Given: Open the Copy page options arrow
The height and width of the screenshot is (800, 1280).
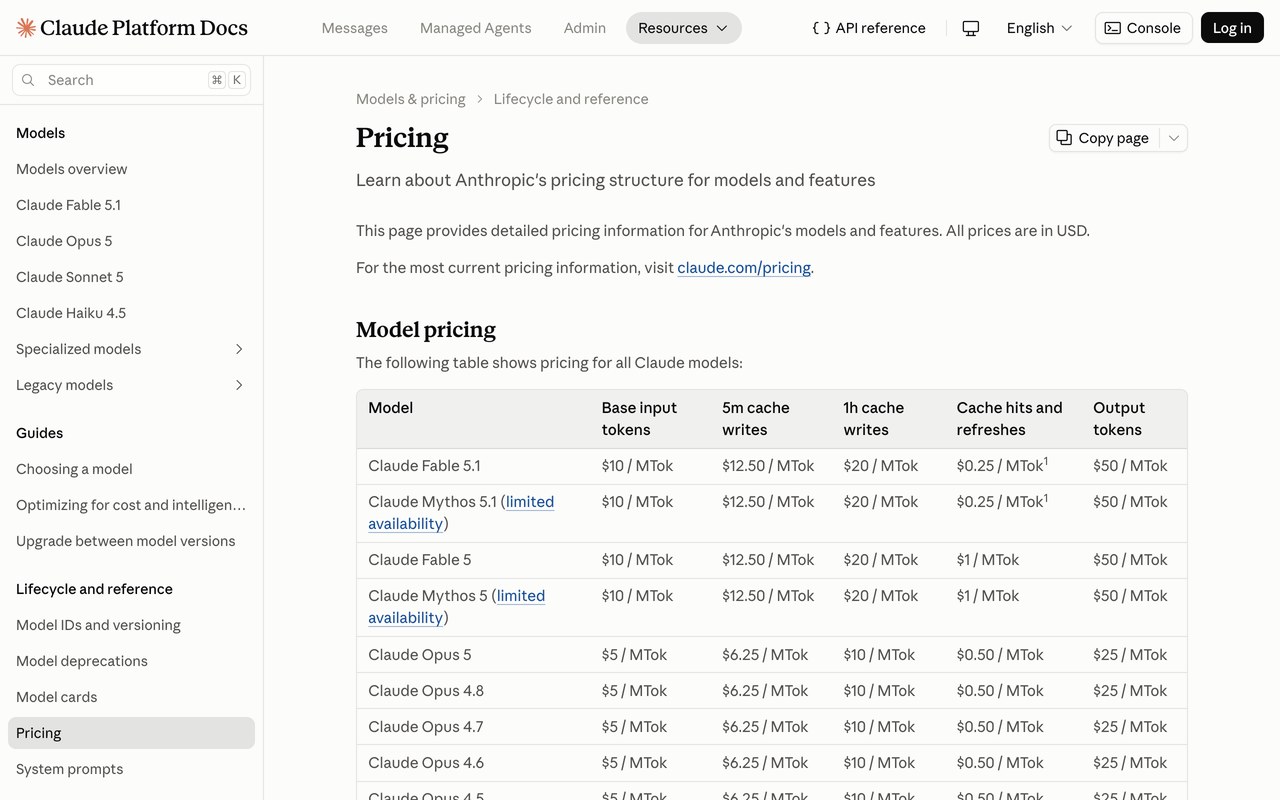Looking at the screenshot, I should [1174, 138].
